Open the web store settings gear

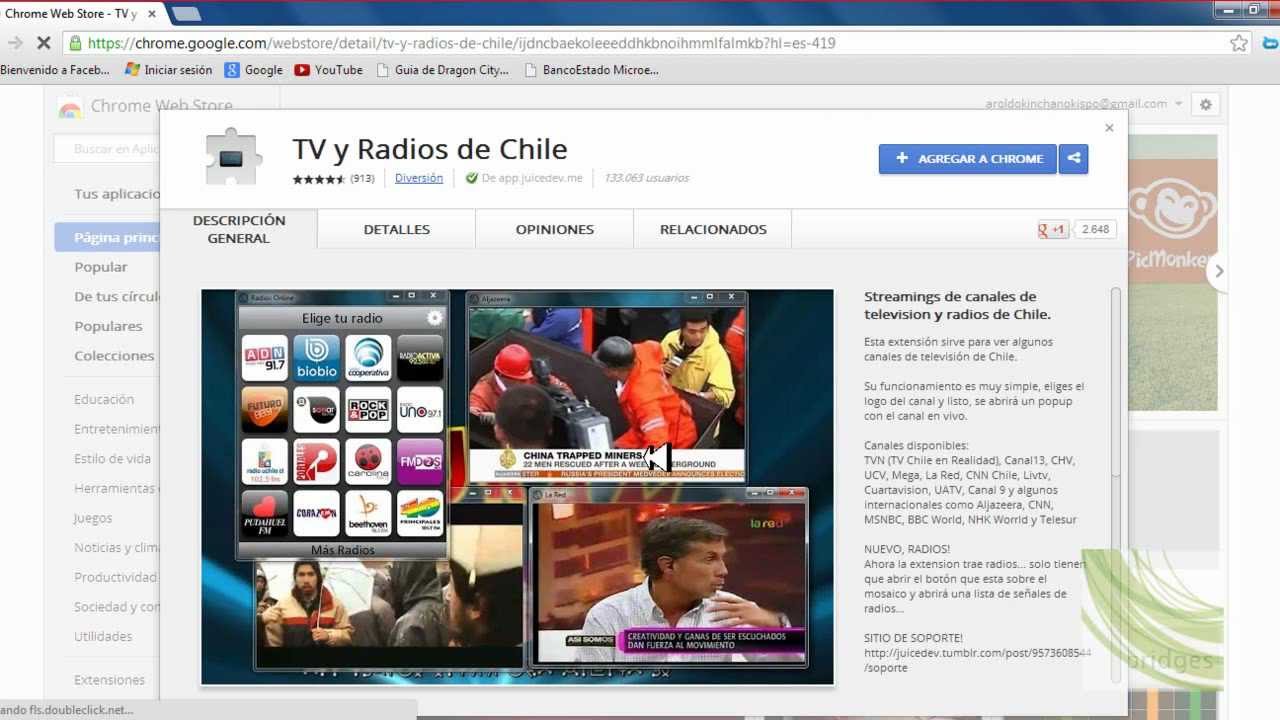[1206, 104]
